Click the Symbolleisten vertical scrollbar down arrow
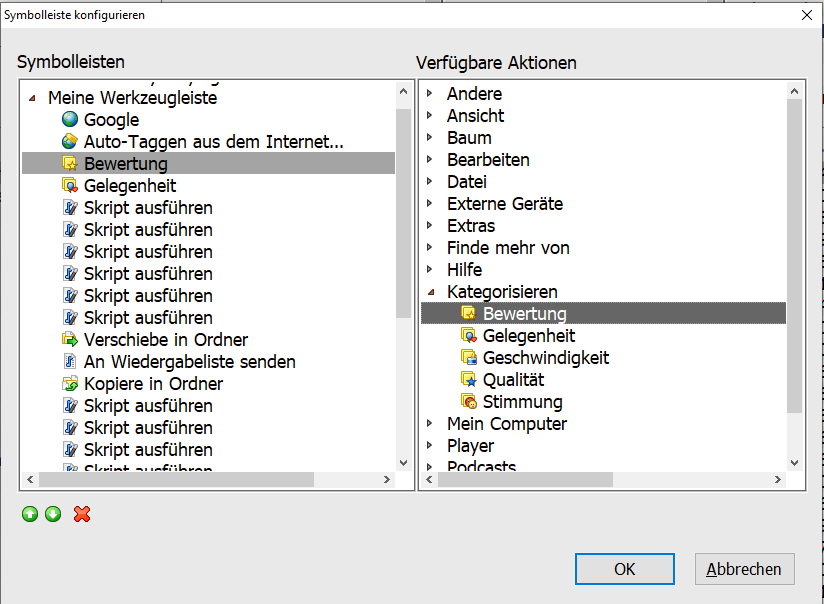This screenshot has height=604, width=824. [403, 463]
